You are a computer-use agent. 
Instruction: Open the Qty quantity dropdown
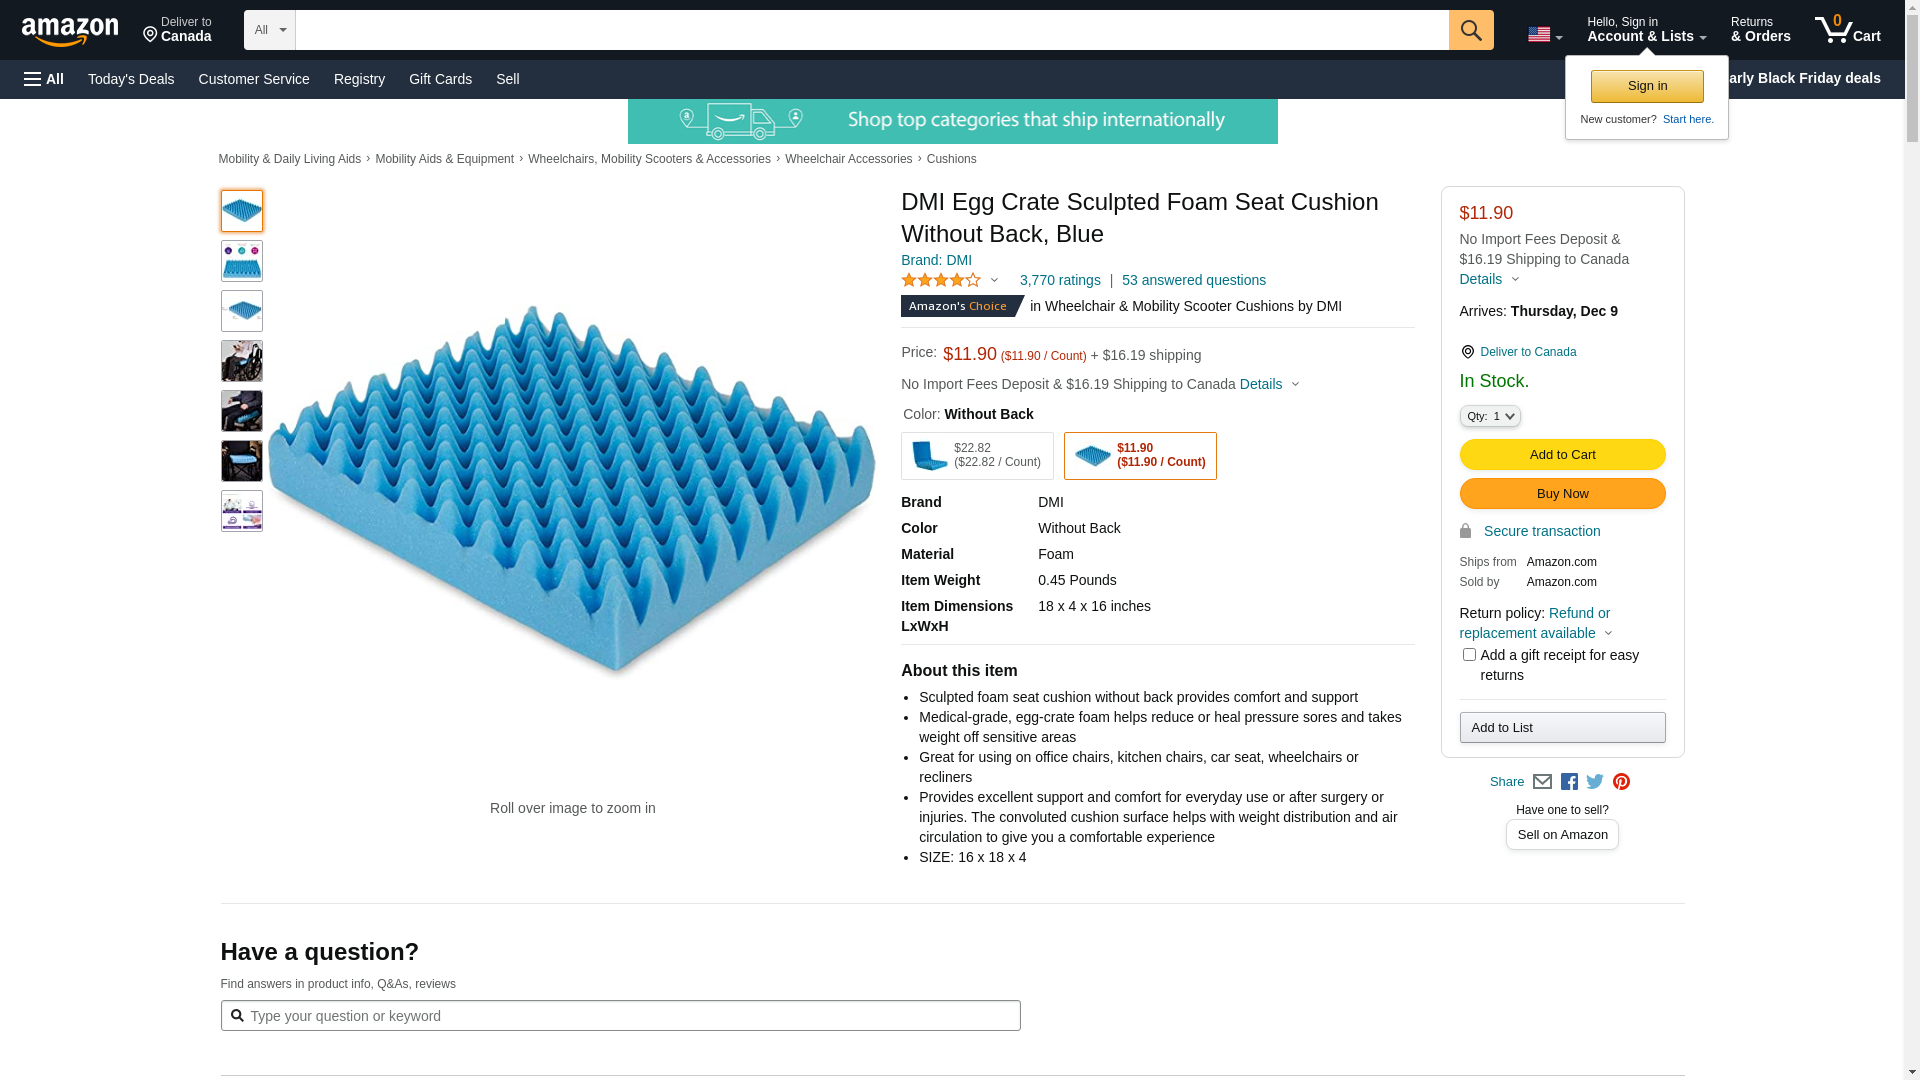[x=1489, y=416]
